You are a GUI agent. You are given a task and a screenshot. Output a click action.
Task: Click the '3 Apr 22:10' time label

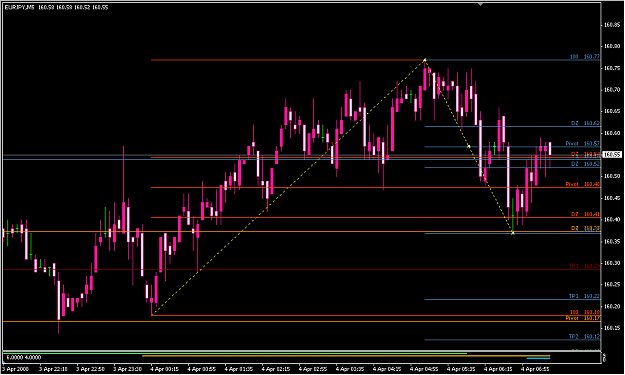click(53, 369)
